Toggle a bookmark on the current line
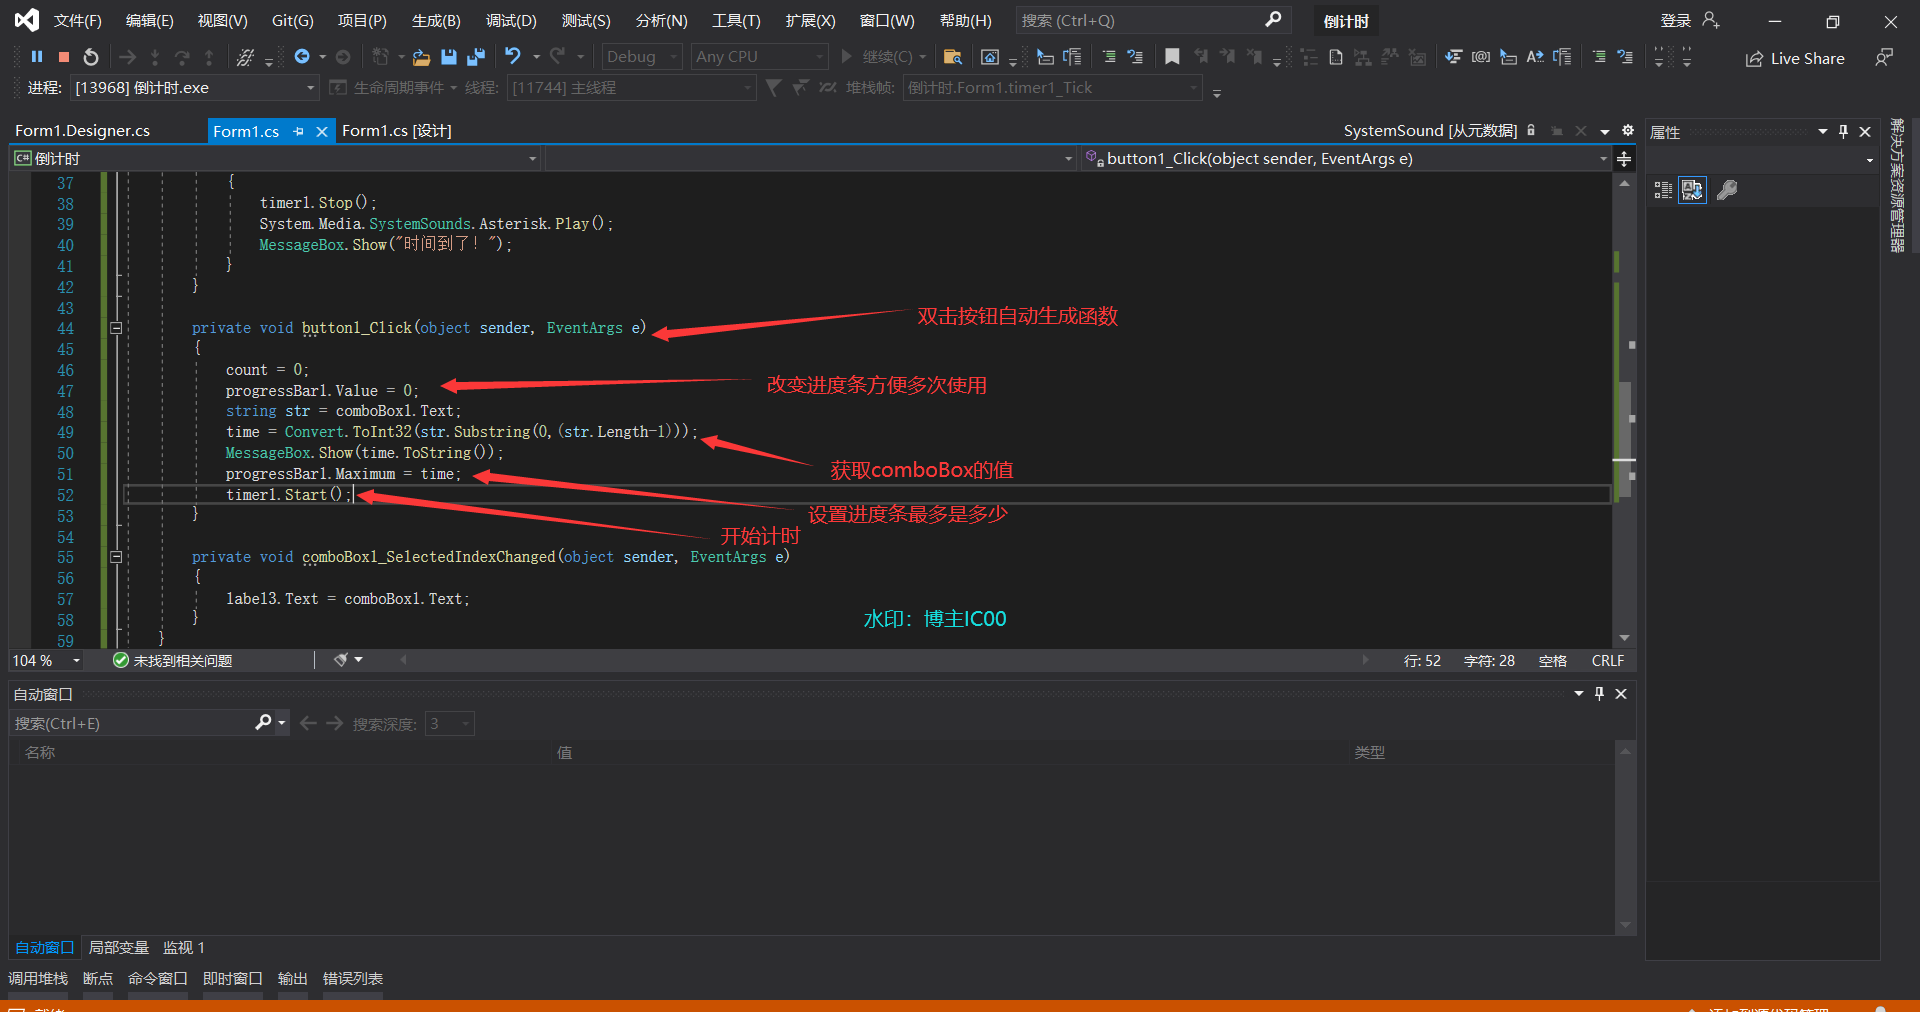 click(x=1173, y=56)
